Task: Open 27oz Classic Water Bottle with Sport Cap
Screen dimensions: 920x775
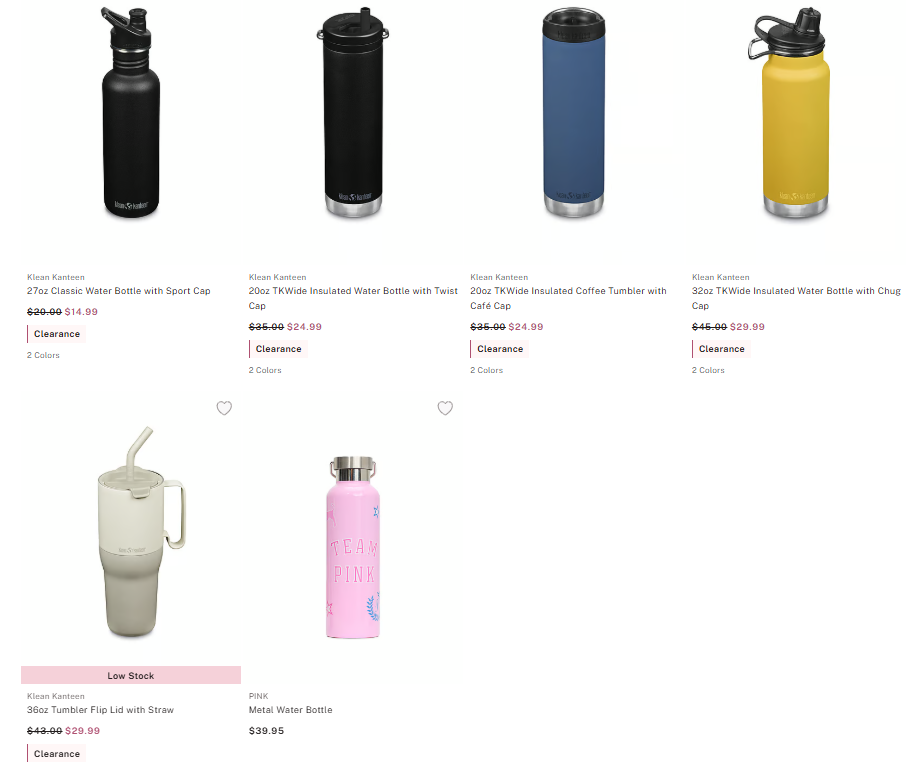Action: click(119, 291)
